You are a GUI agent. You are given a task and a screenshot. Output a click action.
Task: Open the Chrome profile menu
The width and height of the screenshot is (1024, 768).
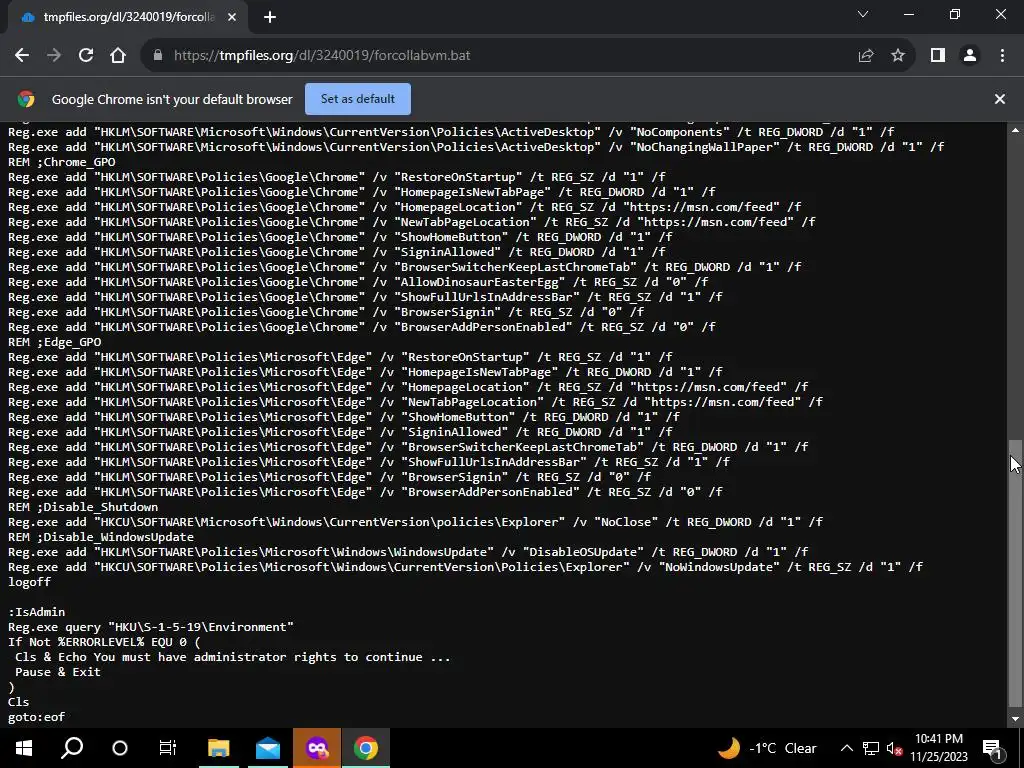tap(970, 56)
